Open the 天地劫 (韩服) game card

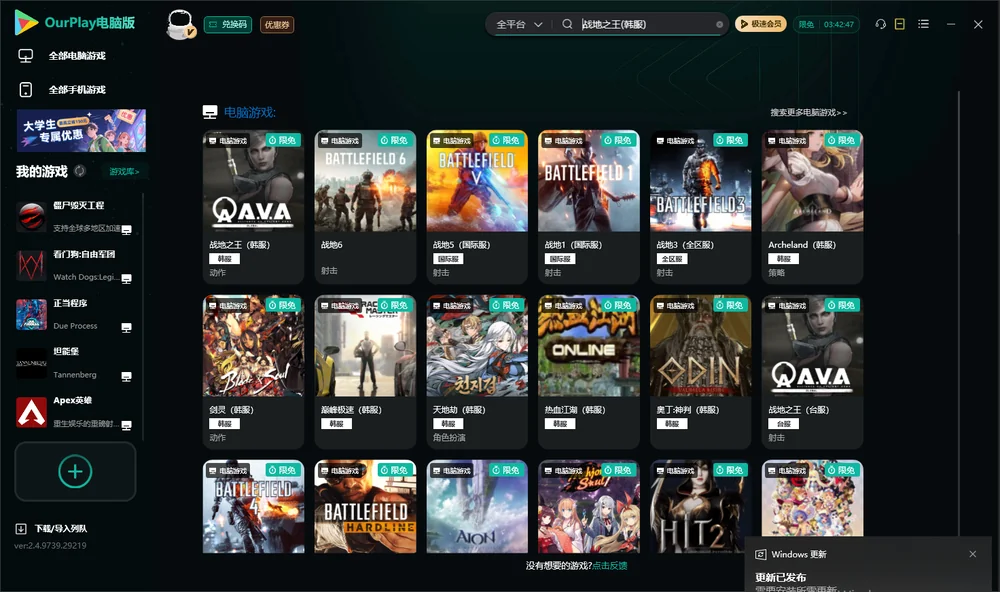[x=477, y=372]
